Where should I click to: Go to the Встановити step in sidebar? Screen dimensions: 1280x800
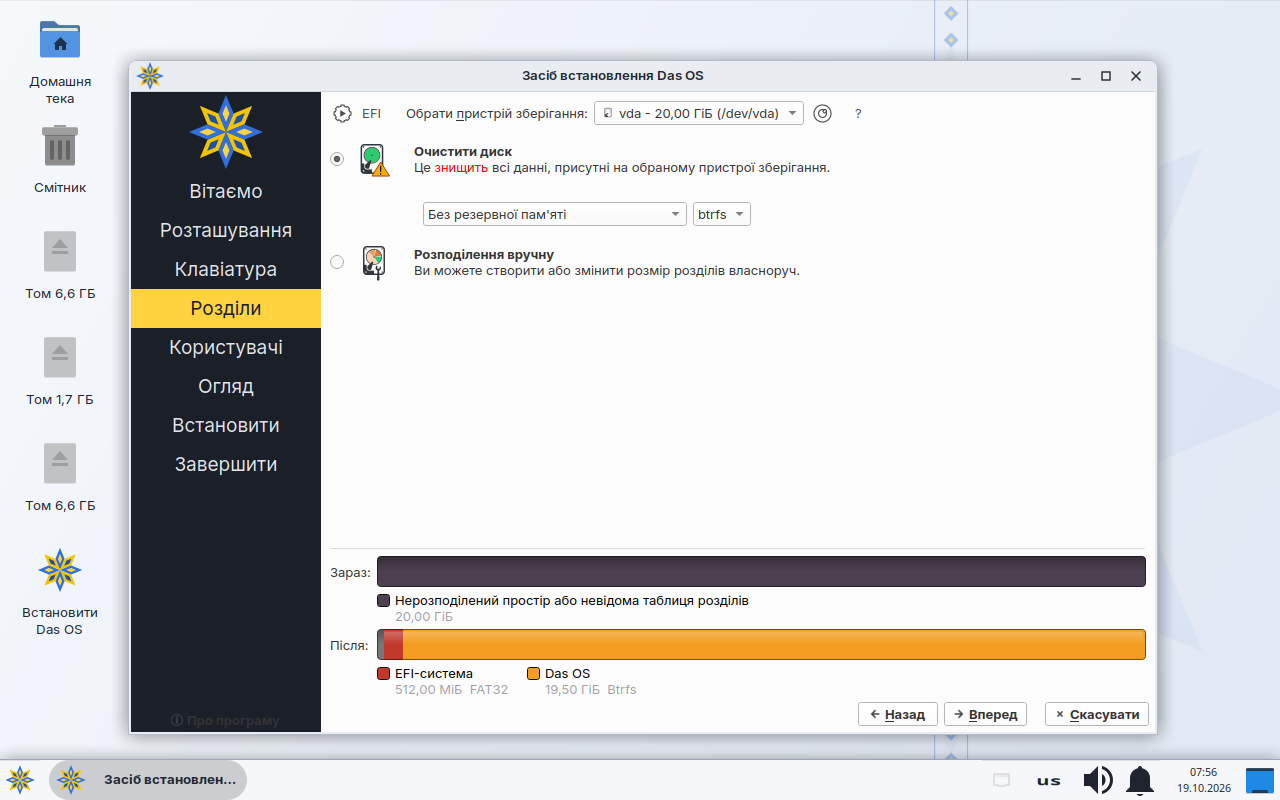(x=226, y=425)
